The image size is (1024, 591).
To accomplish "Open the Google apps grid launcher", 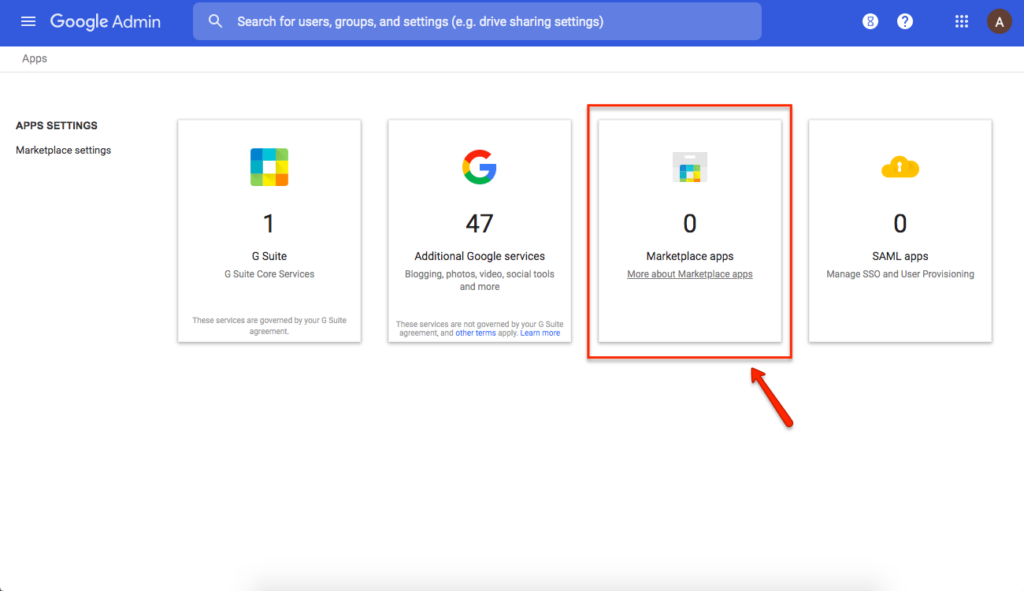I will (961, 22).
